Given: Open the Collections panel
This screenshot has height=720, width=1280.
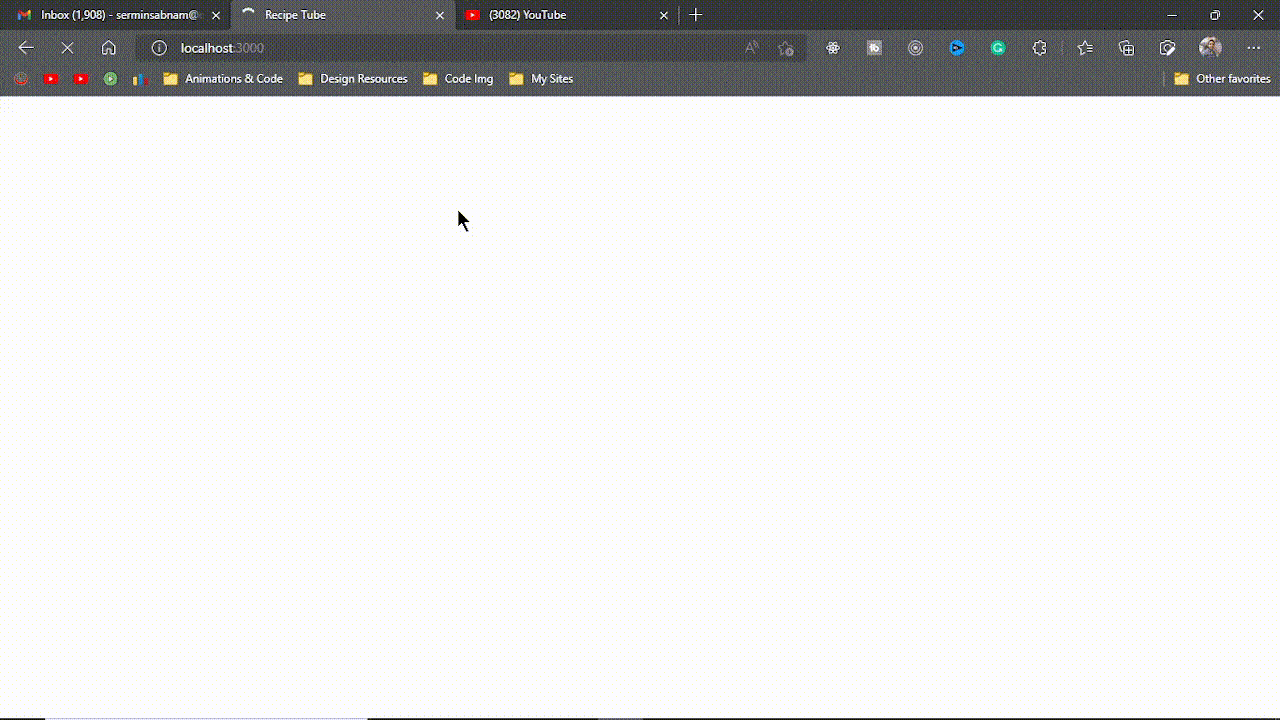Looking at the screenshot, I should point(1127,48).
